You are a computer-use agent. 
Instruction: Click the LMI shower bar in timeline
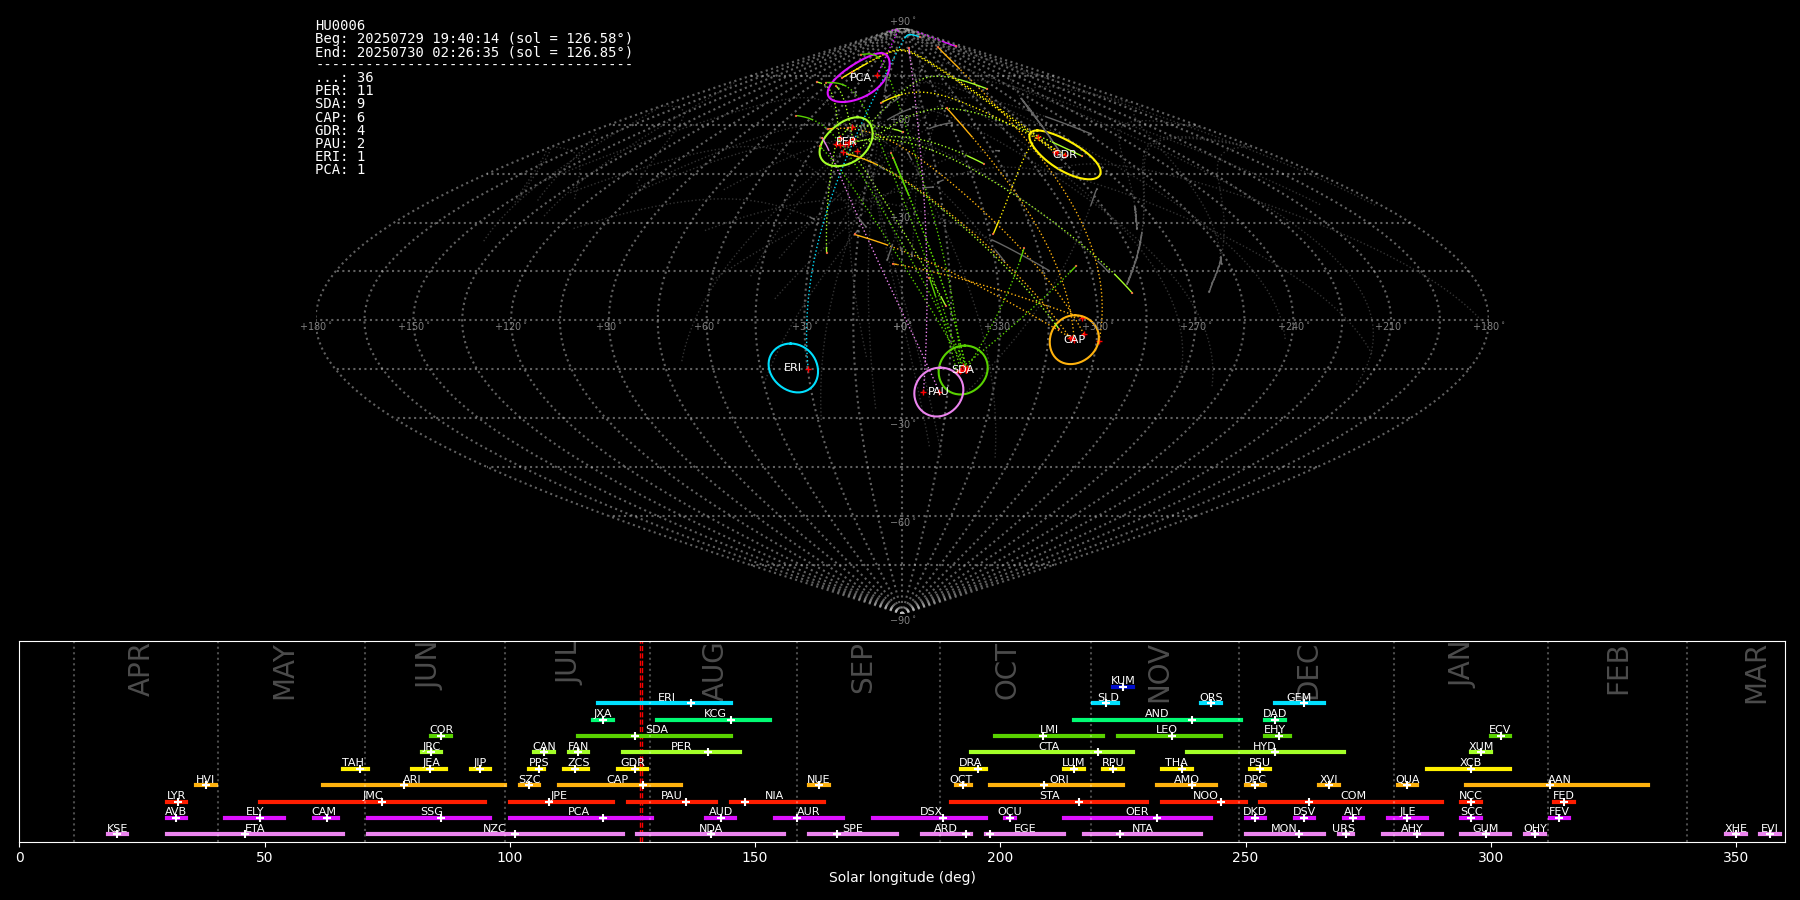[1049, 736]
